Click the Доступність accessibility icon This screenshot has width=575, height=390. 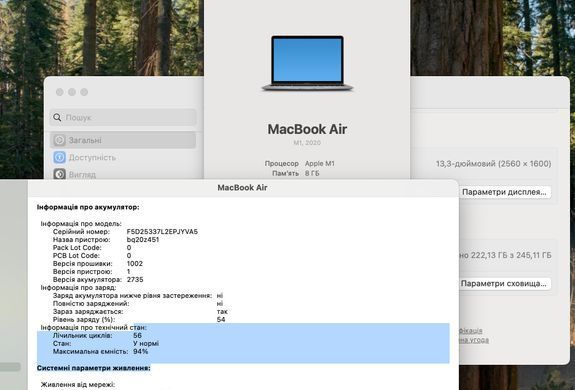point(59,157)
